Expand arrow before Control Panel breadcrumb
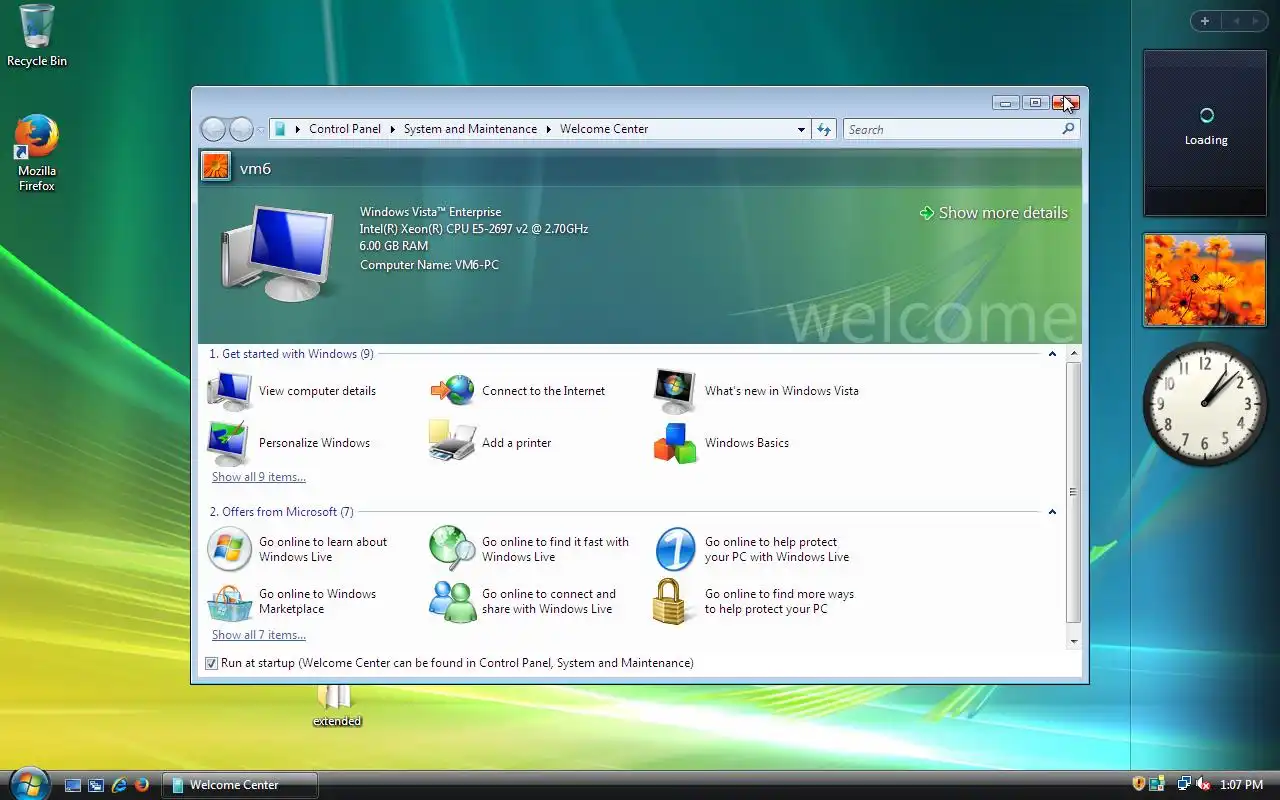Screen dimensions: 1280x800 point(297,129)
